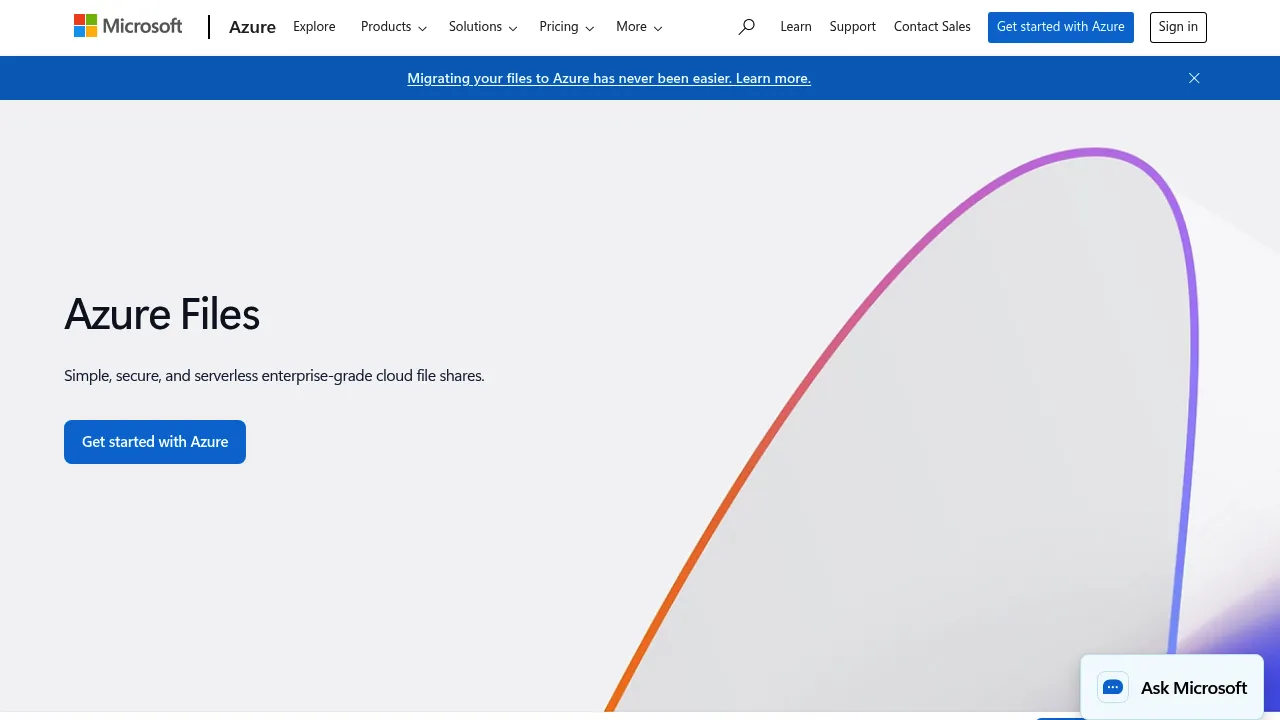The width and height of the screenshot is (1280, 720).
Task: Click the Microsoft logo
Action: [x=128, y=26]
